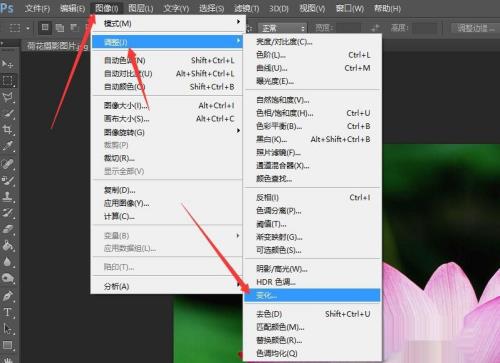Switch to 荷花摄影图片.jpg document tab
The height and width of the screenshot is (363, 500).
pos(56,46)
